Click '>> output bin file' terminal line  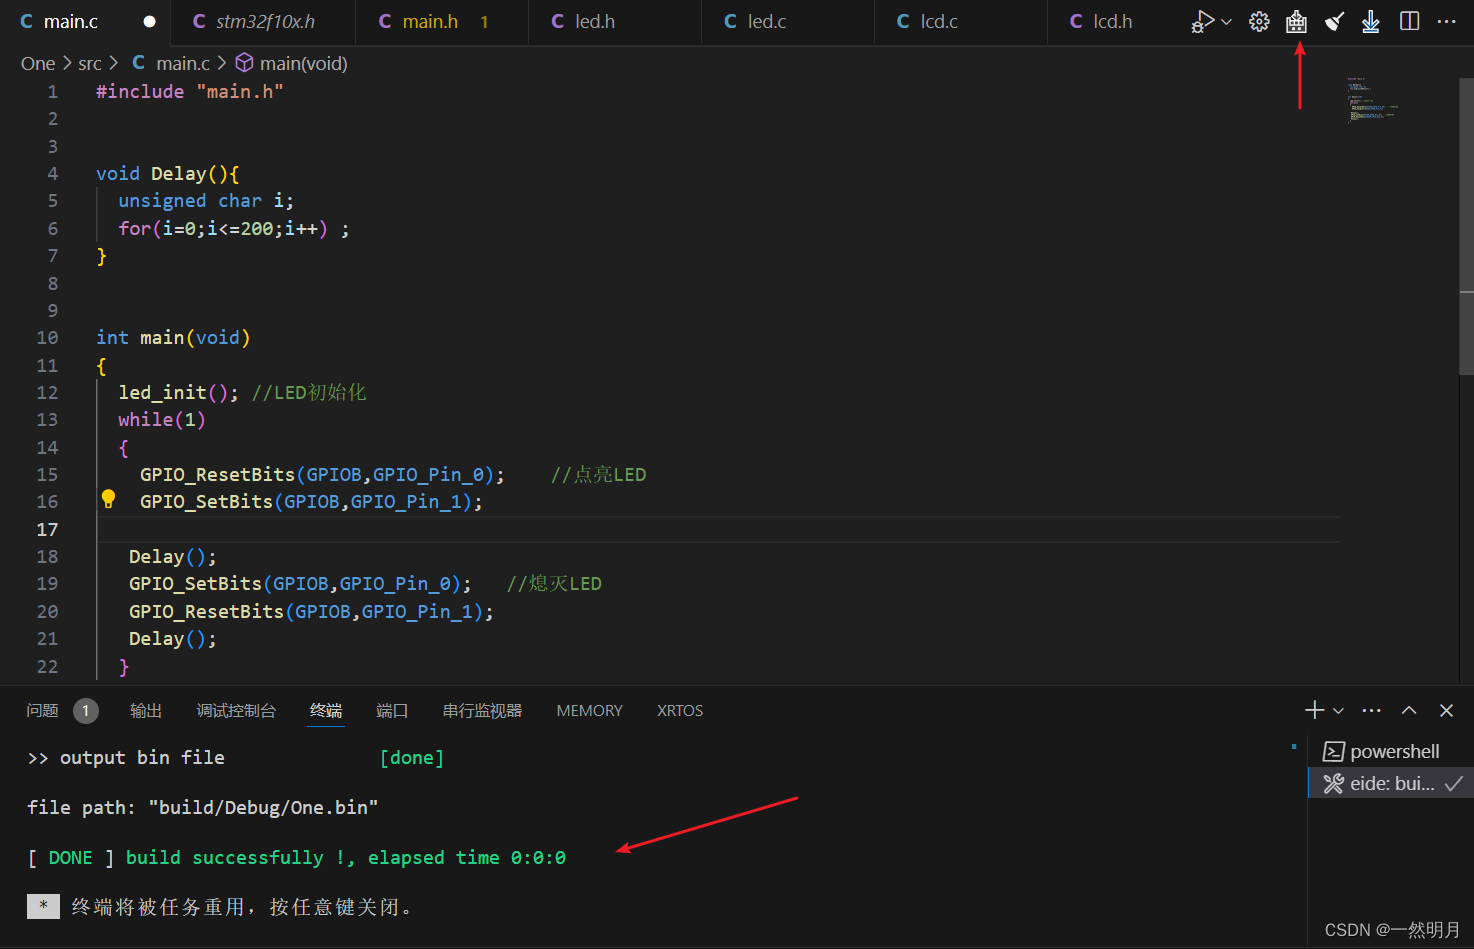126,758
